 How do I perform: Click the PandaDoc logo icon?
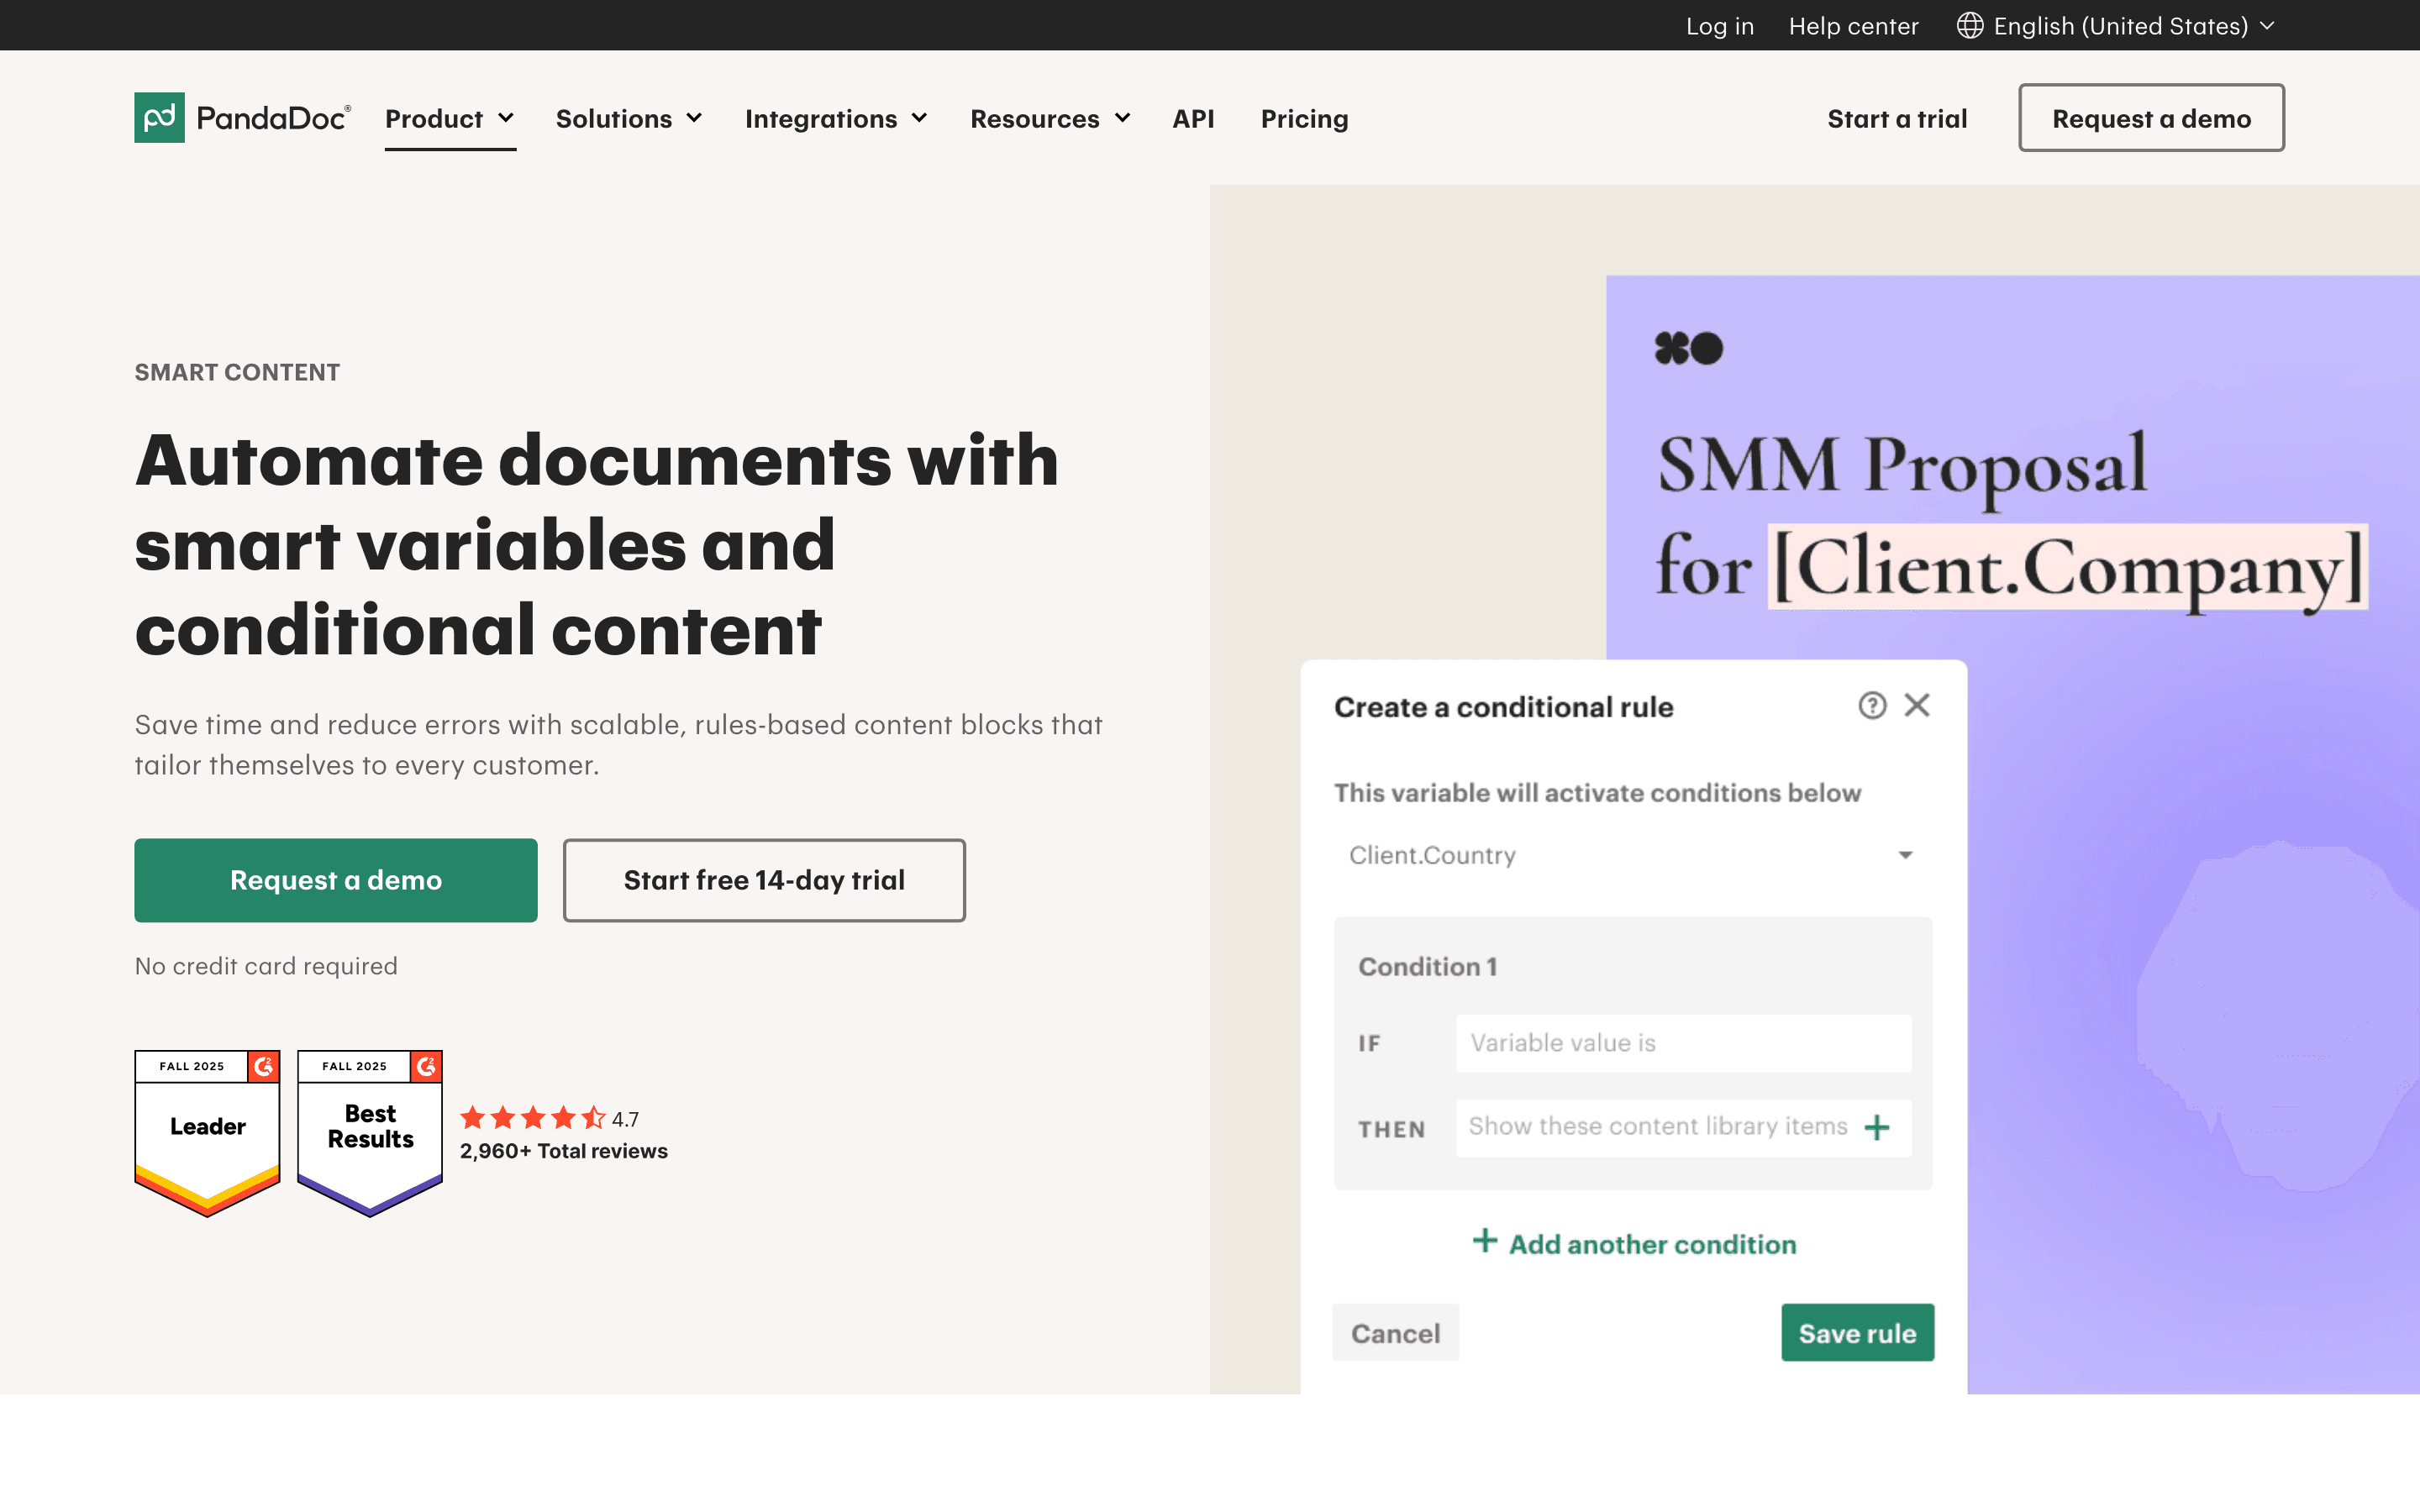click(159, 118)
